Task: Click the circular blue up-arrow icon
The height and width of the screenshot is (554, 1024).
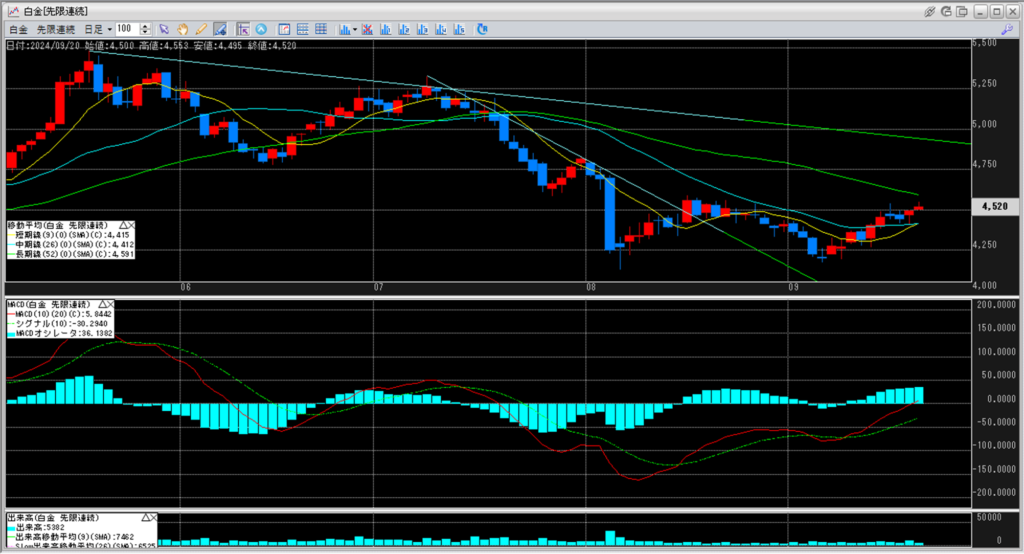Action: coord(262,29)
